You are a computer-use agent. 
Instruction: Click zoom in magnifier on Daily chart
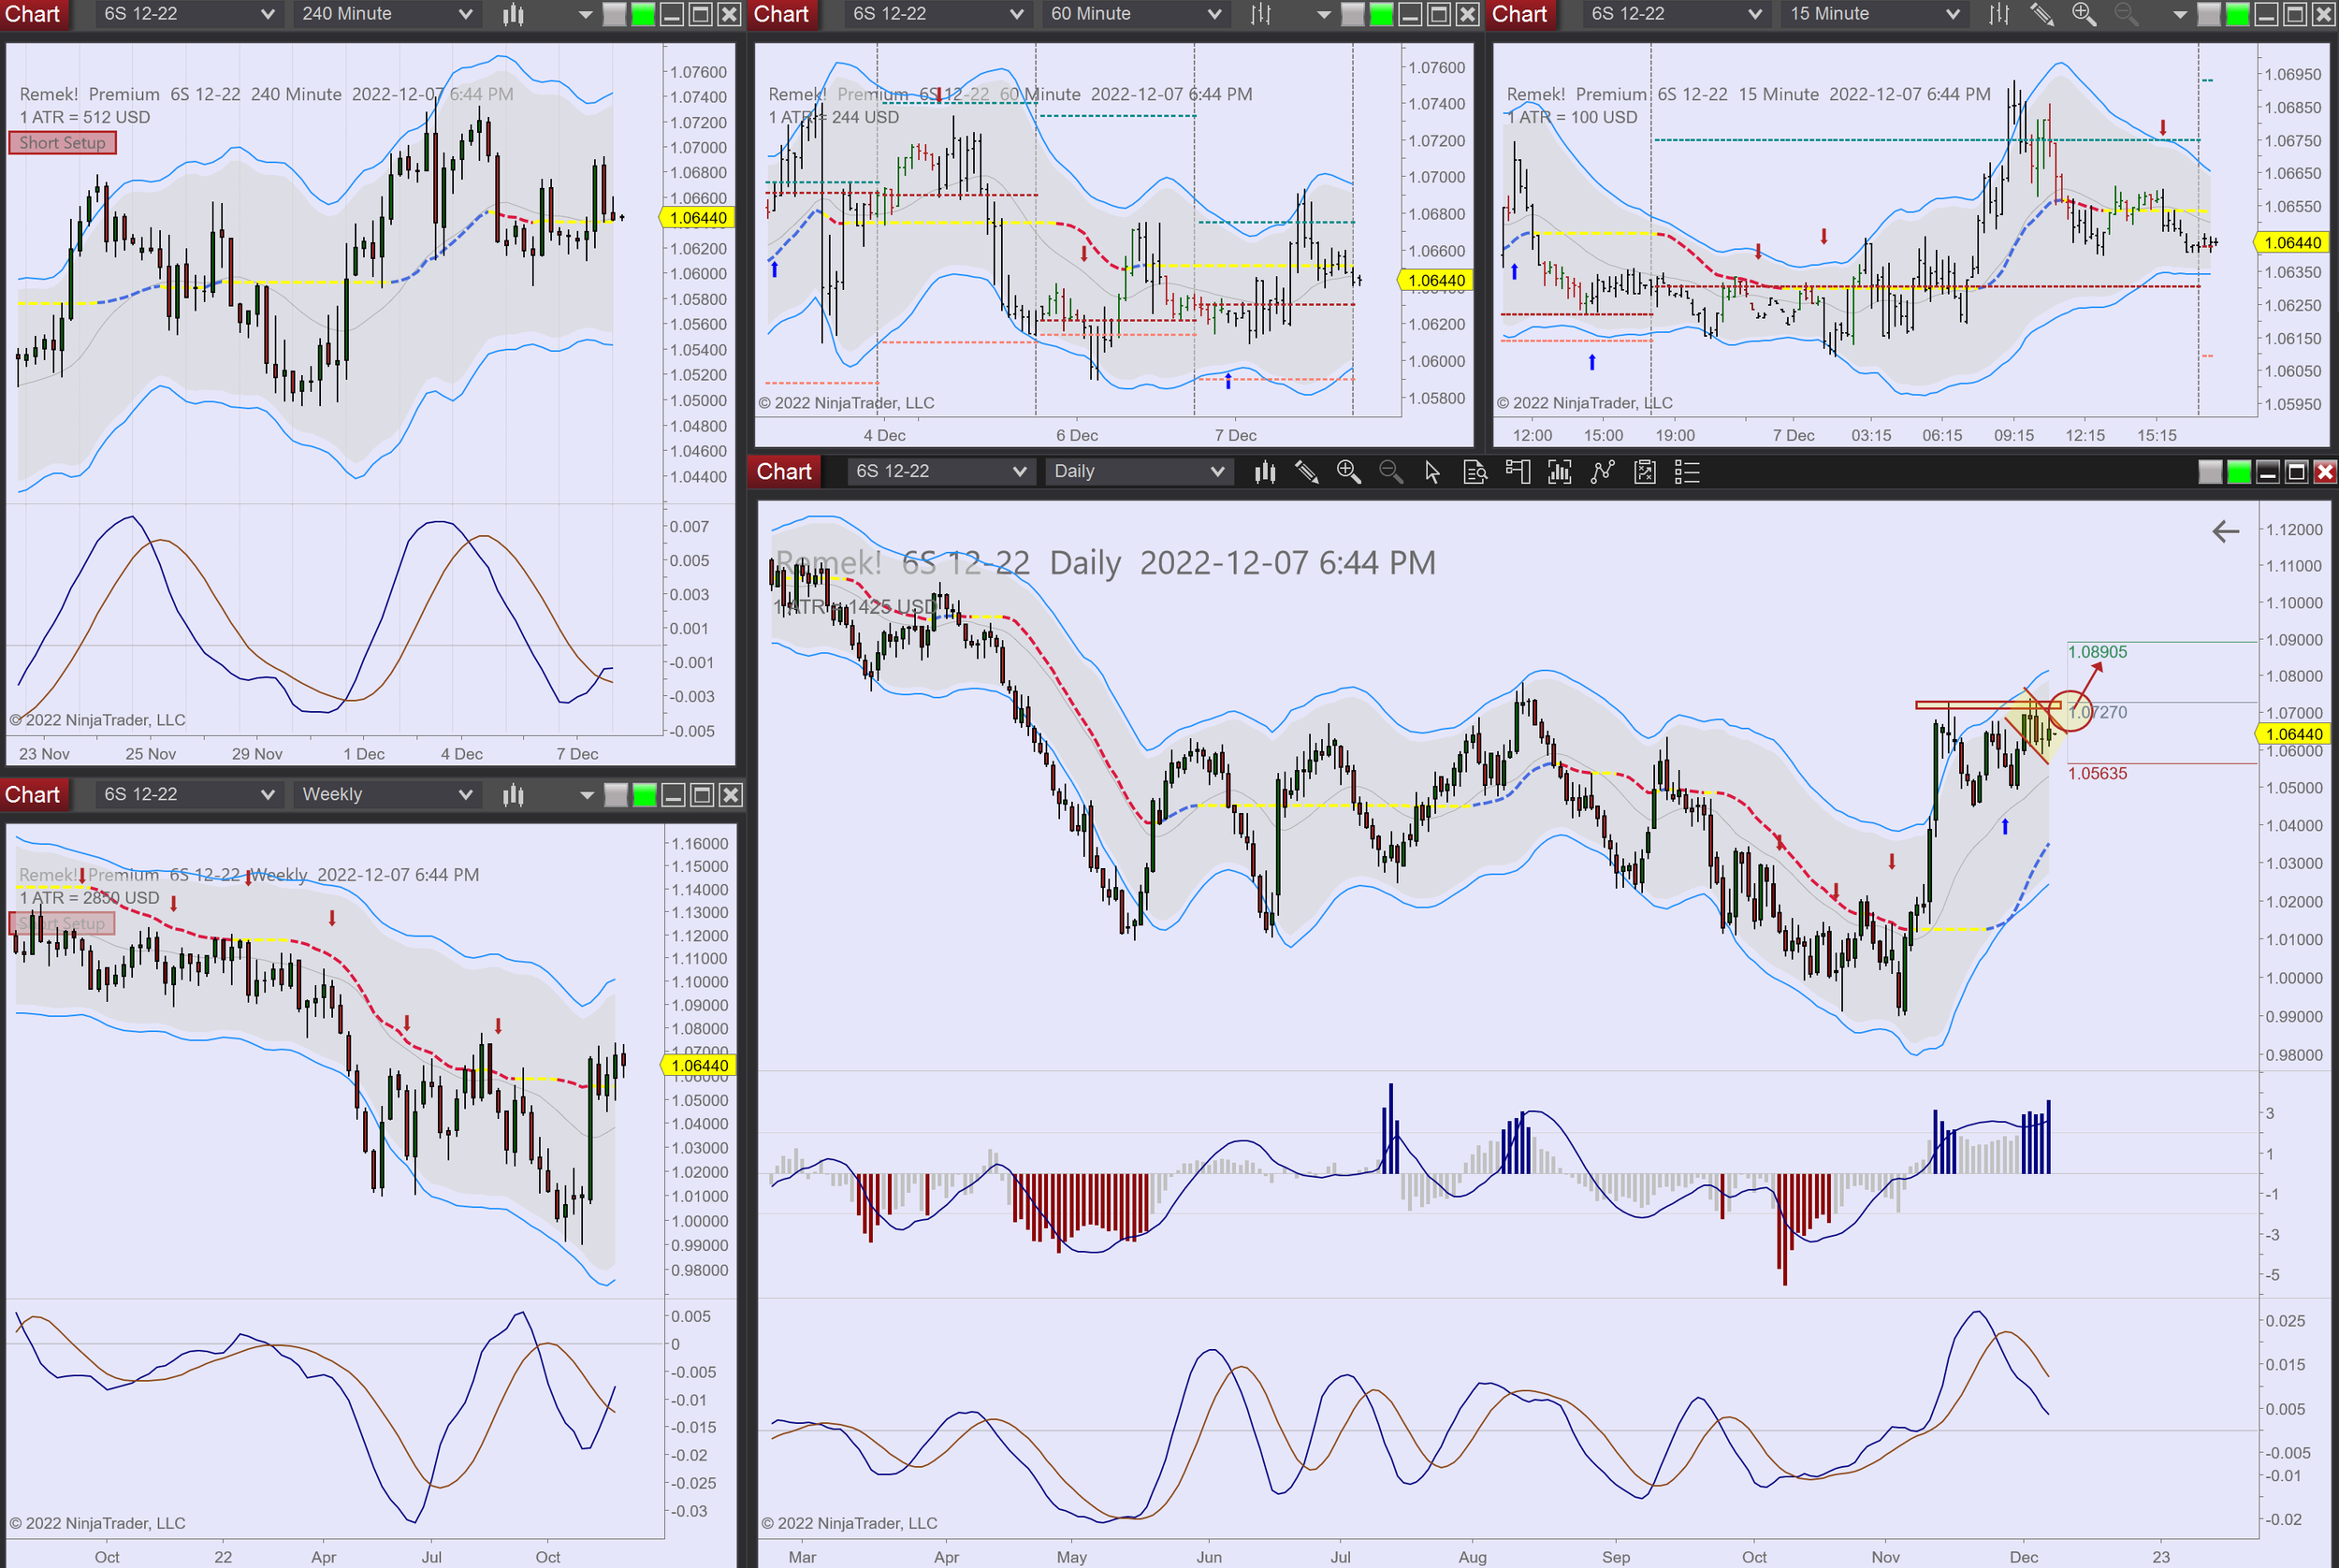(x=1348, y=472)
